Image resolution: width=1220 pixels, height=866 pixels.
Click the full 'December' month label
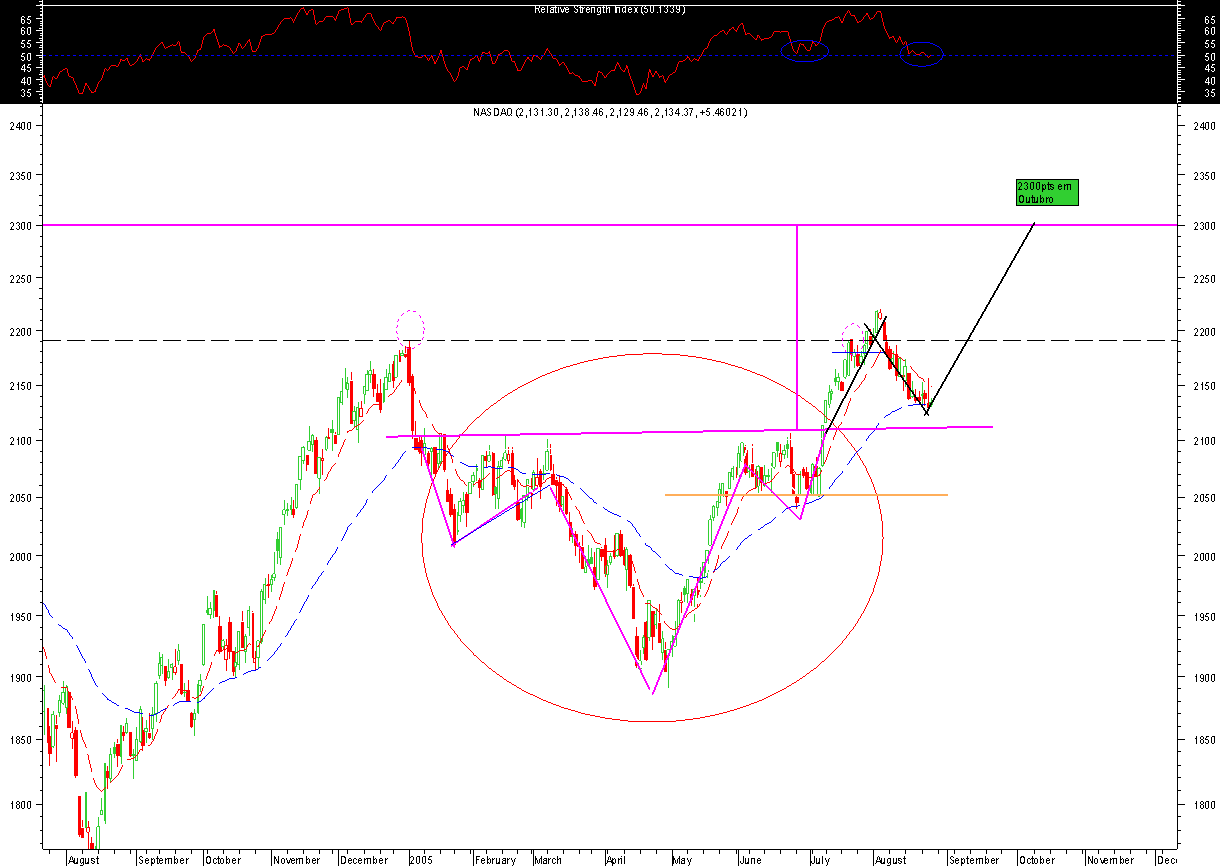pyautogui.click(x=365, y=859)
